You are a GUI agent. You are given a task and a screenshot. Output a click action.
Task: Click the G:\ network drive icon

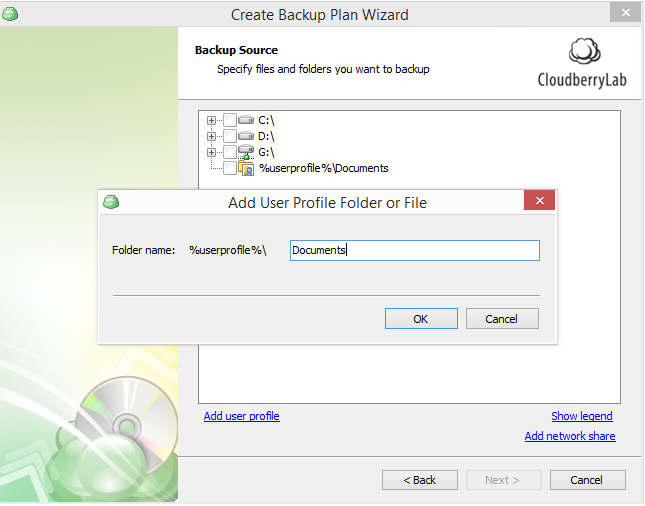246,152
